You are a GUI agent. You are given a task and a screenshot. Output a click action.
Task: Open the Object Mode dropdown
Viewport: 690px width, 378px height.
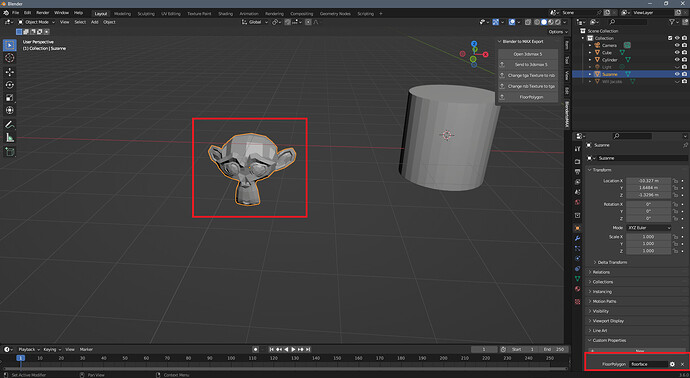click(37, 22)
